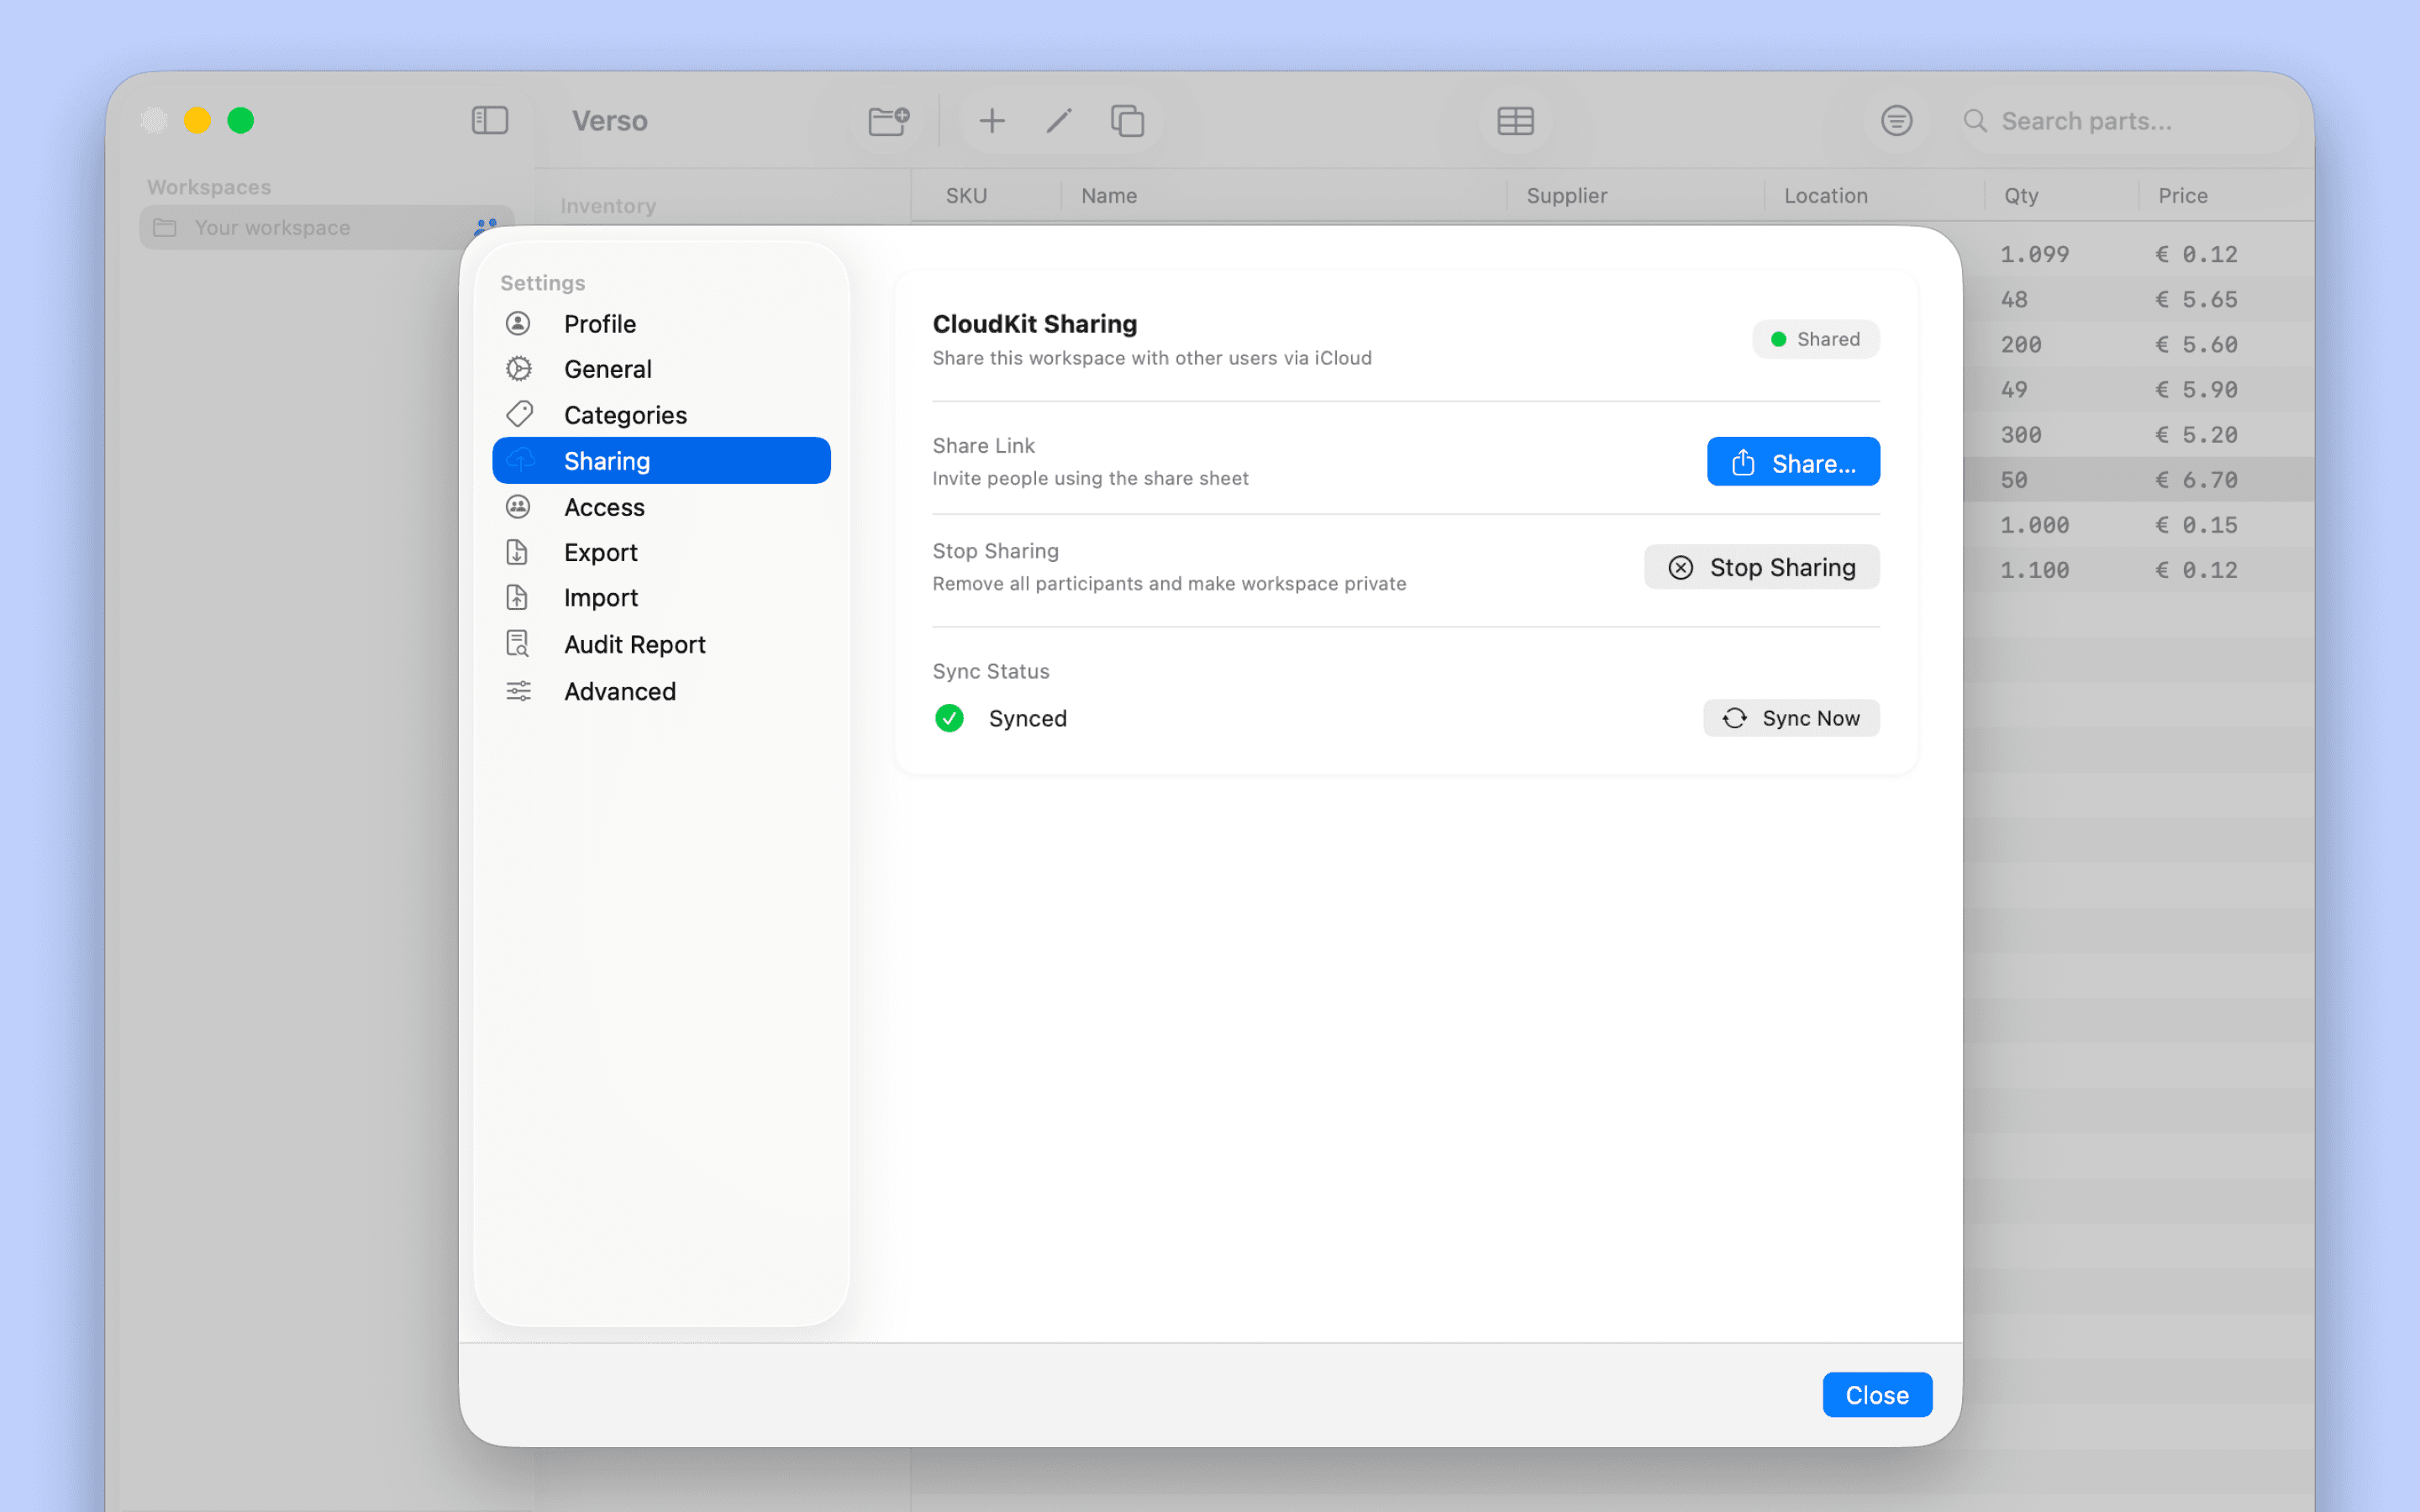Viewport: 2420px width, 1512px height.
Task: Click the Advanced sliders icon
Action: point(518,691)
